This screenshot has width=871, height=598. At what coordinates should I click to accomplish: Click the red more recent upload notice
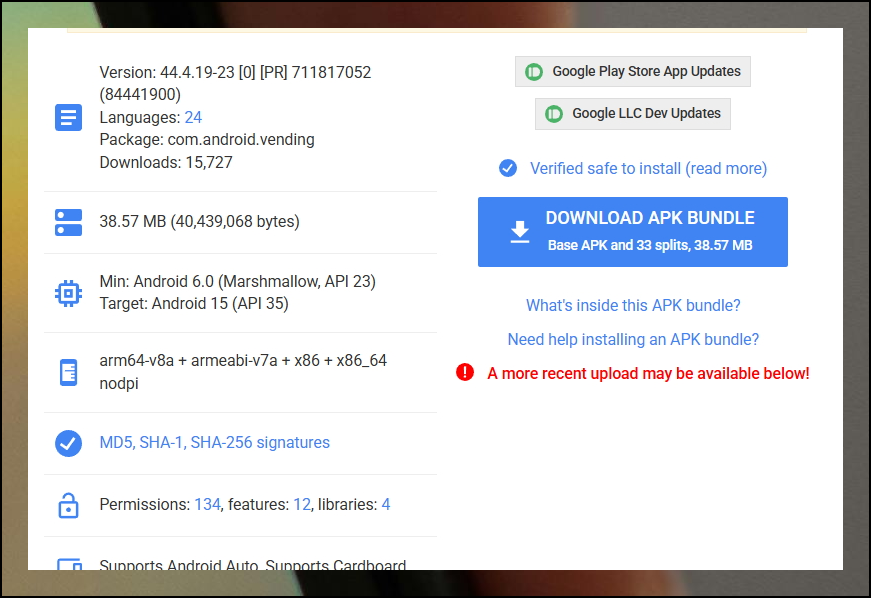click(x=648, y=373)
